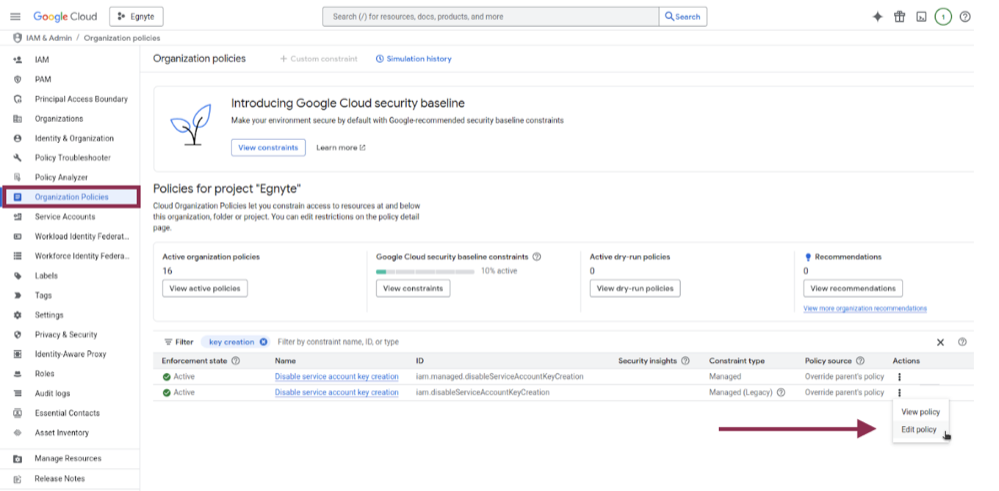Screen dimensions: 999x491
Task: Click the baseline constraints help icon
Action: click(x=536, y=257)
